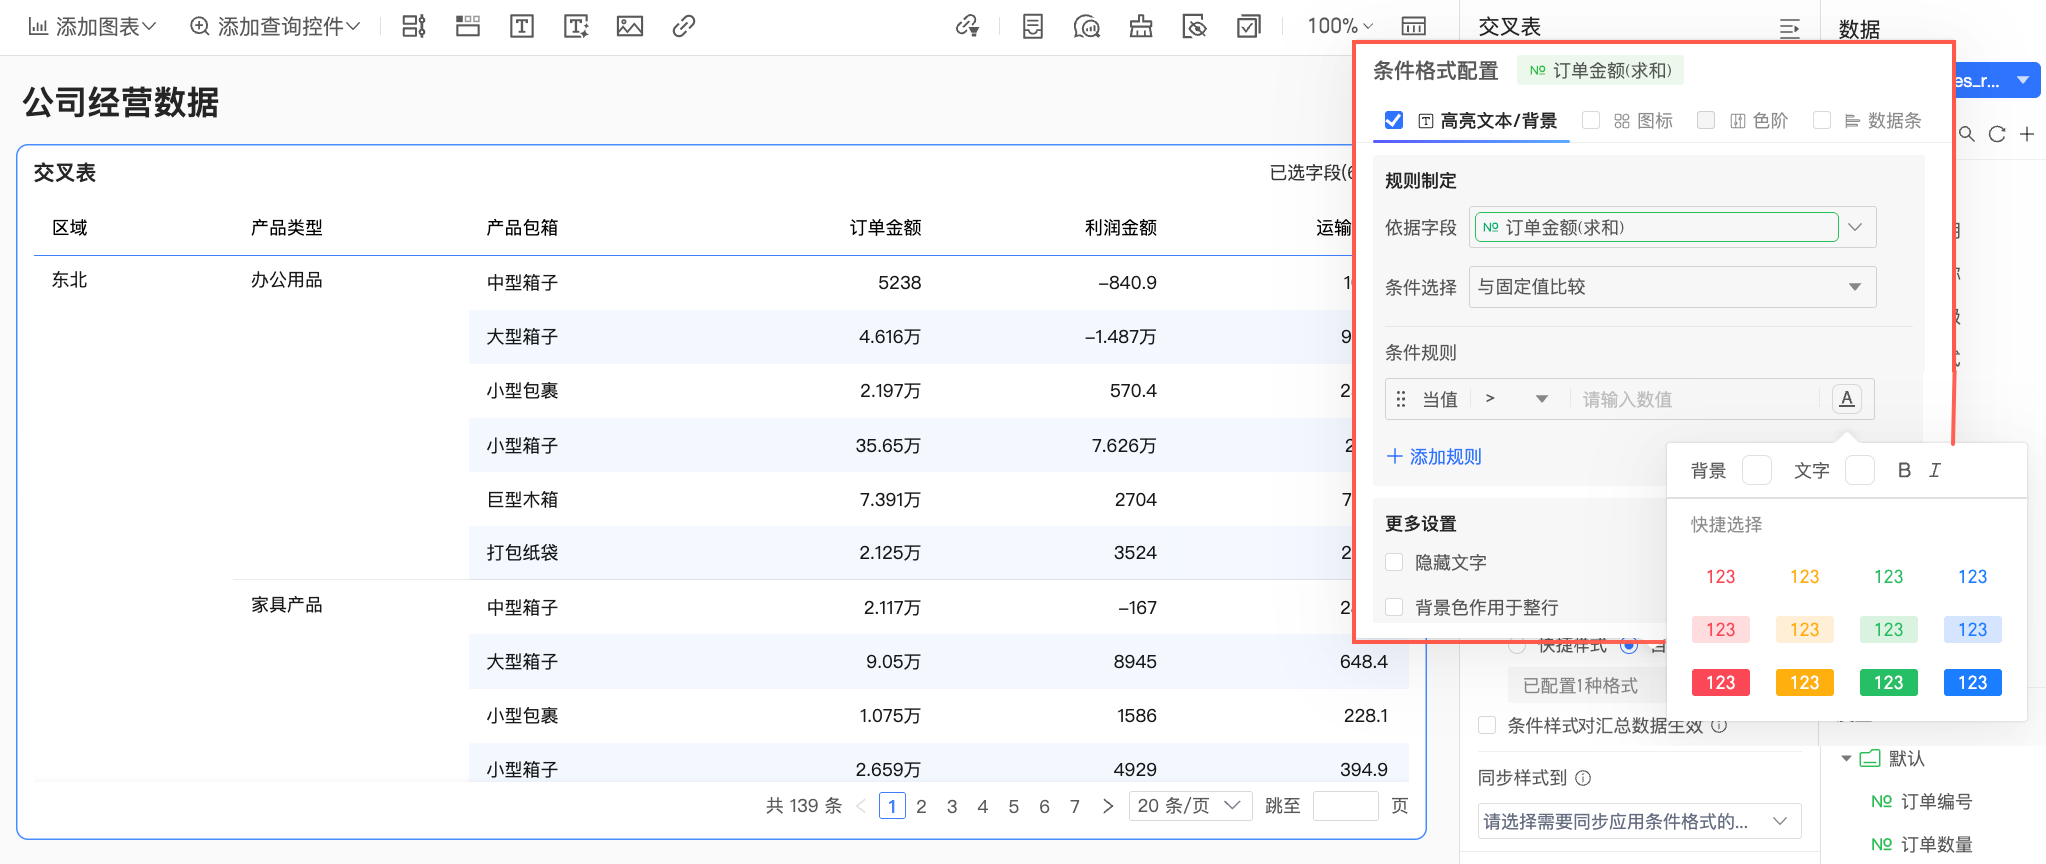Go to page 2 of the table

[x=921, y=806]
